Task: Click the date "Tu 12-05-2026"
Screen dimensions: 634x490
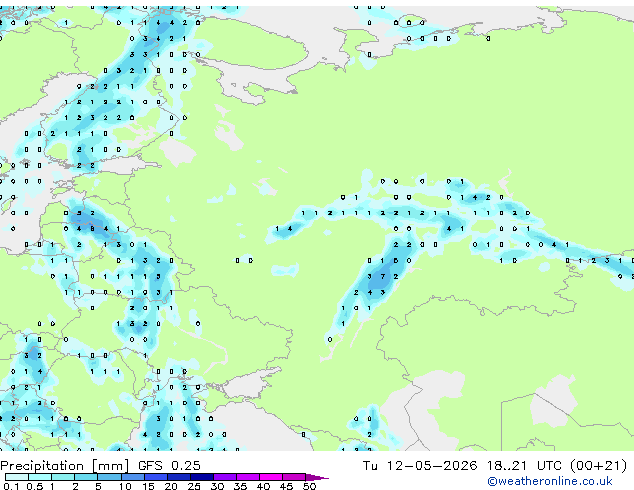Action: (420, 465)
